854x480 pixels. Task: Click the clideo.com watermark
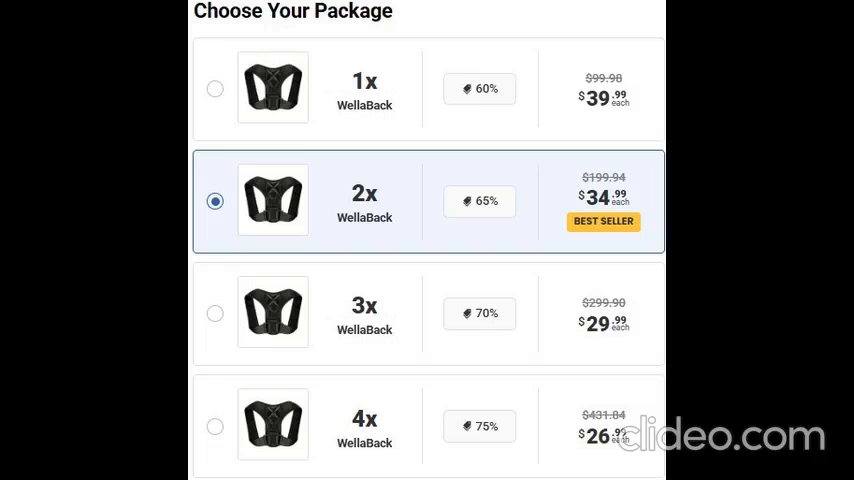[721, 436]
